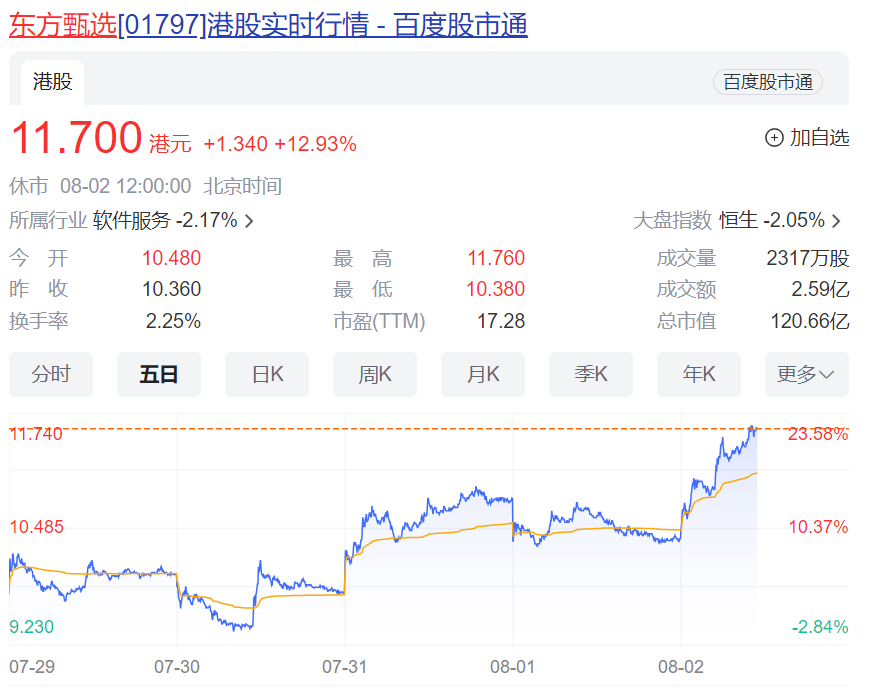Click the 加自选 label text
The image size is (877, 690).
pyautogui.click(x=819, y=138)
